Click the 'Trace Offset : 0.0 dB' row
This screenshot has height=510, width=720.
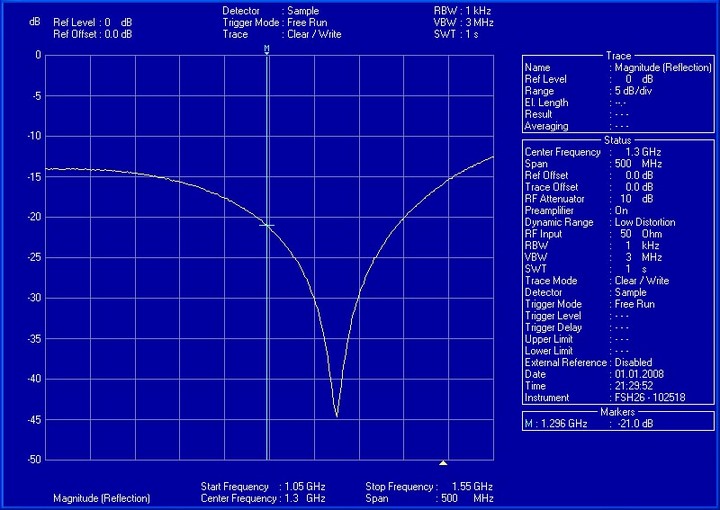tap(589, 187)
